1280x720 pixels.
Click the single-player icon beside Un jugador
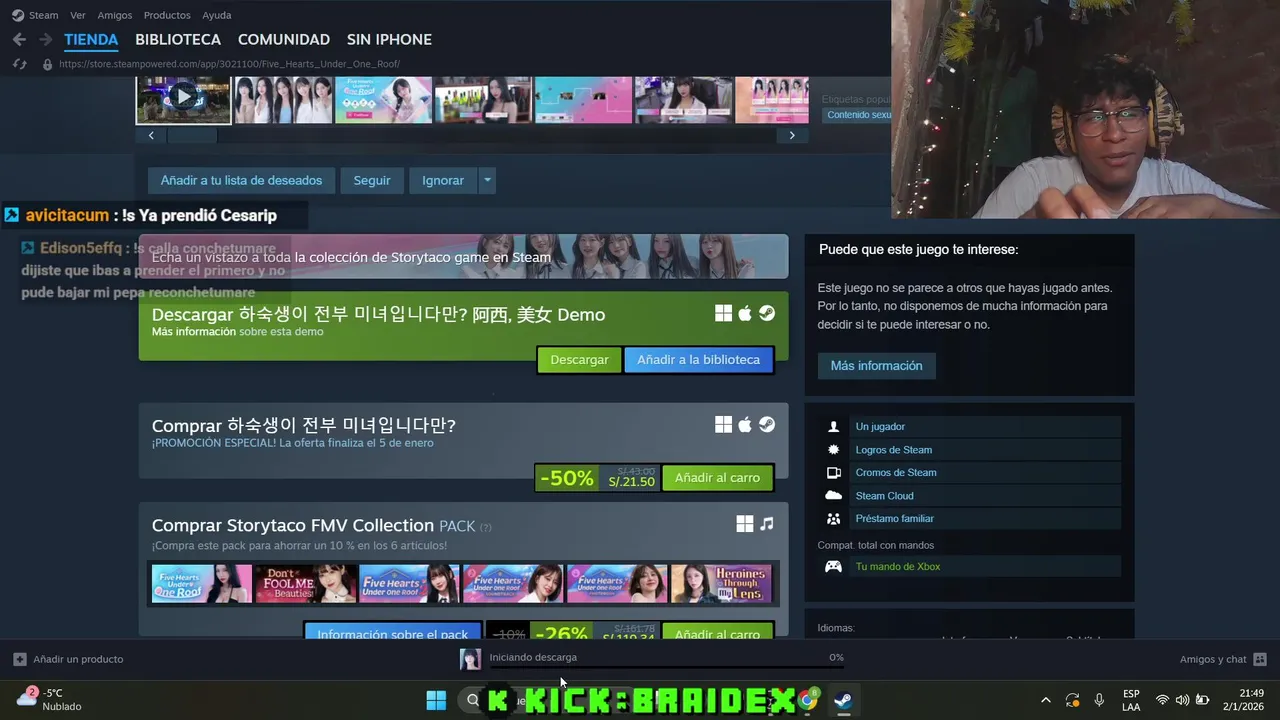(x=833, y=427)
